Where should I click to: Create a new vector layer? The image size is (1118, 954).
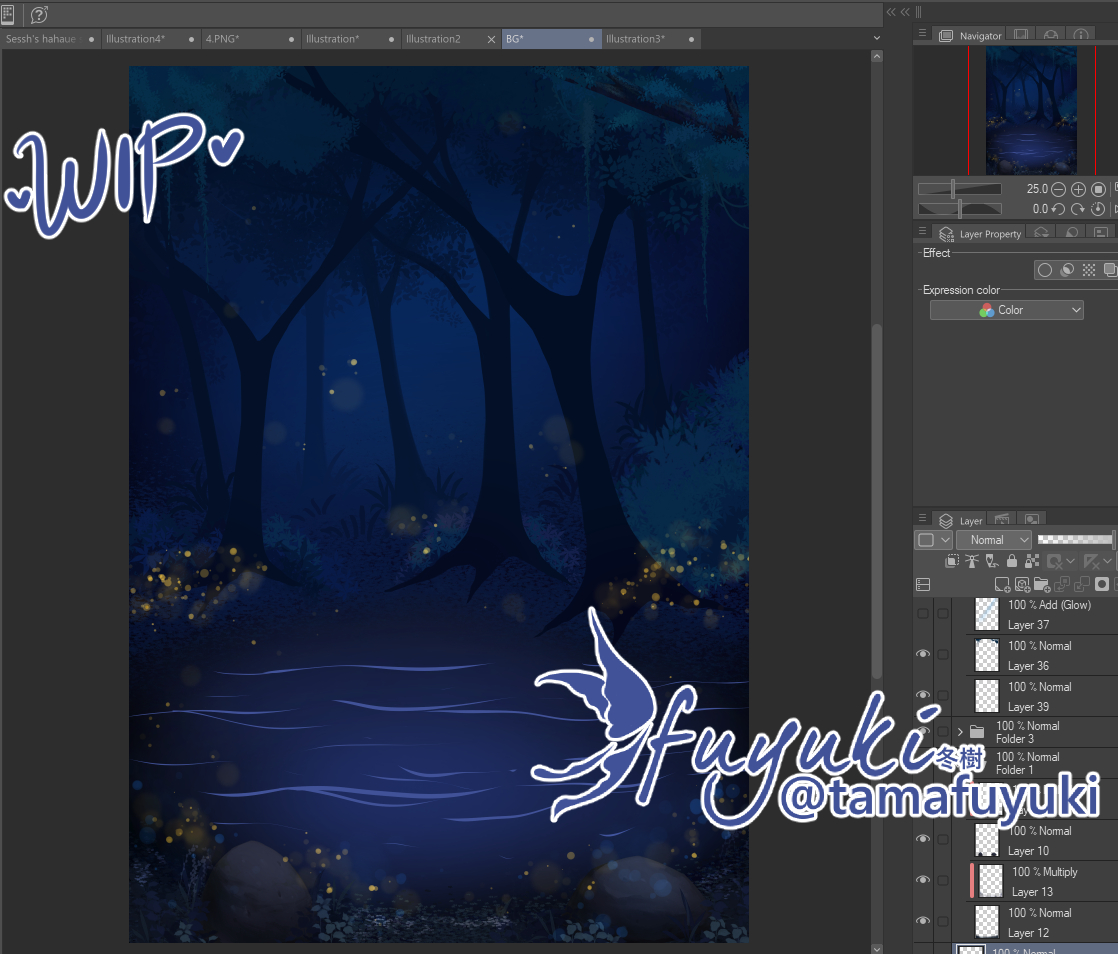pyautogui.click(x=1022, y=585)
